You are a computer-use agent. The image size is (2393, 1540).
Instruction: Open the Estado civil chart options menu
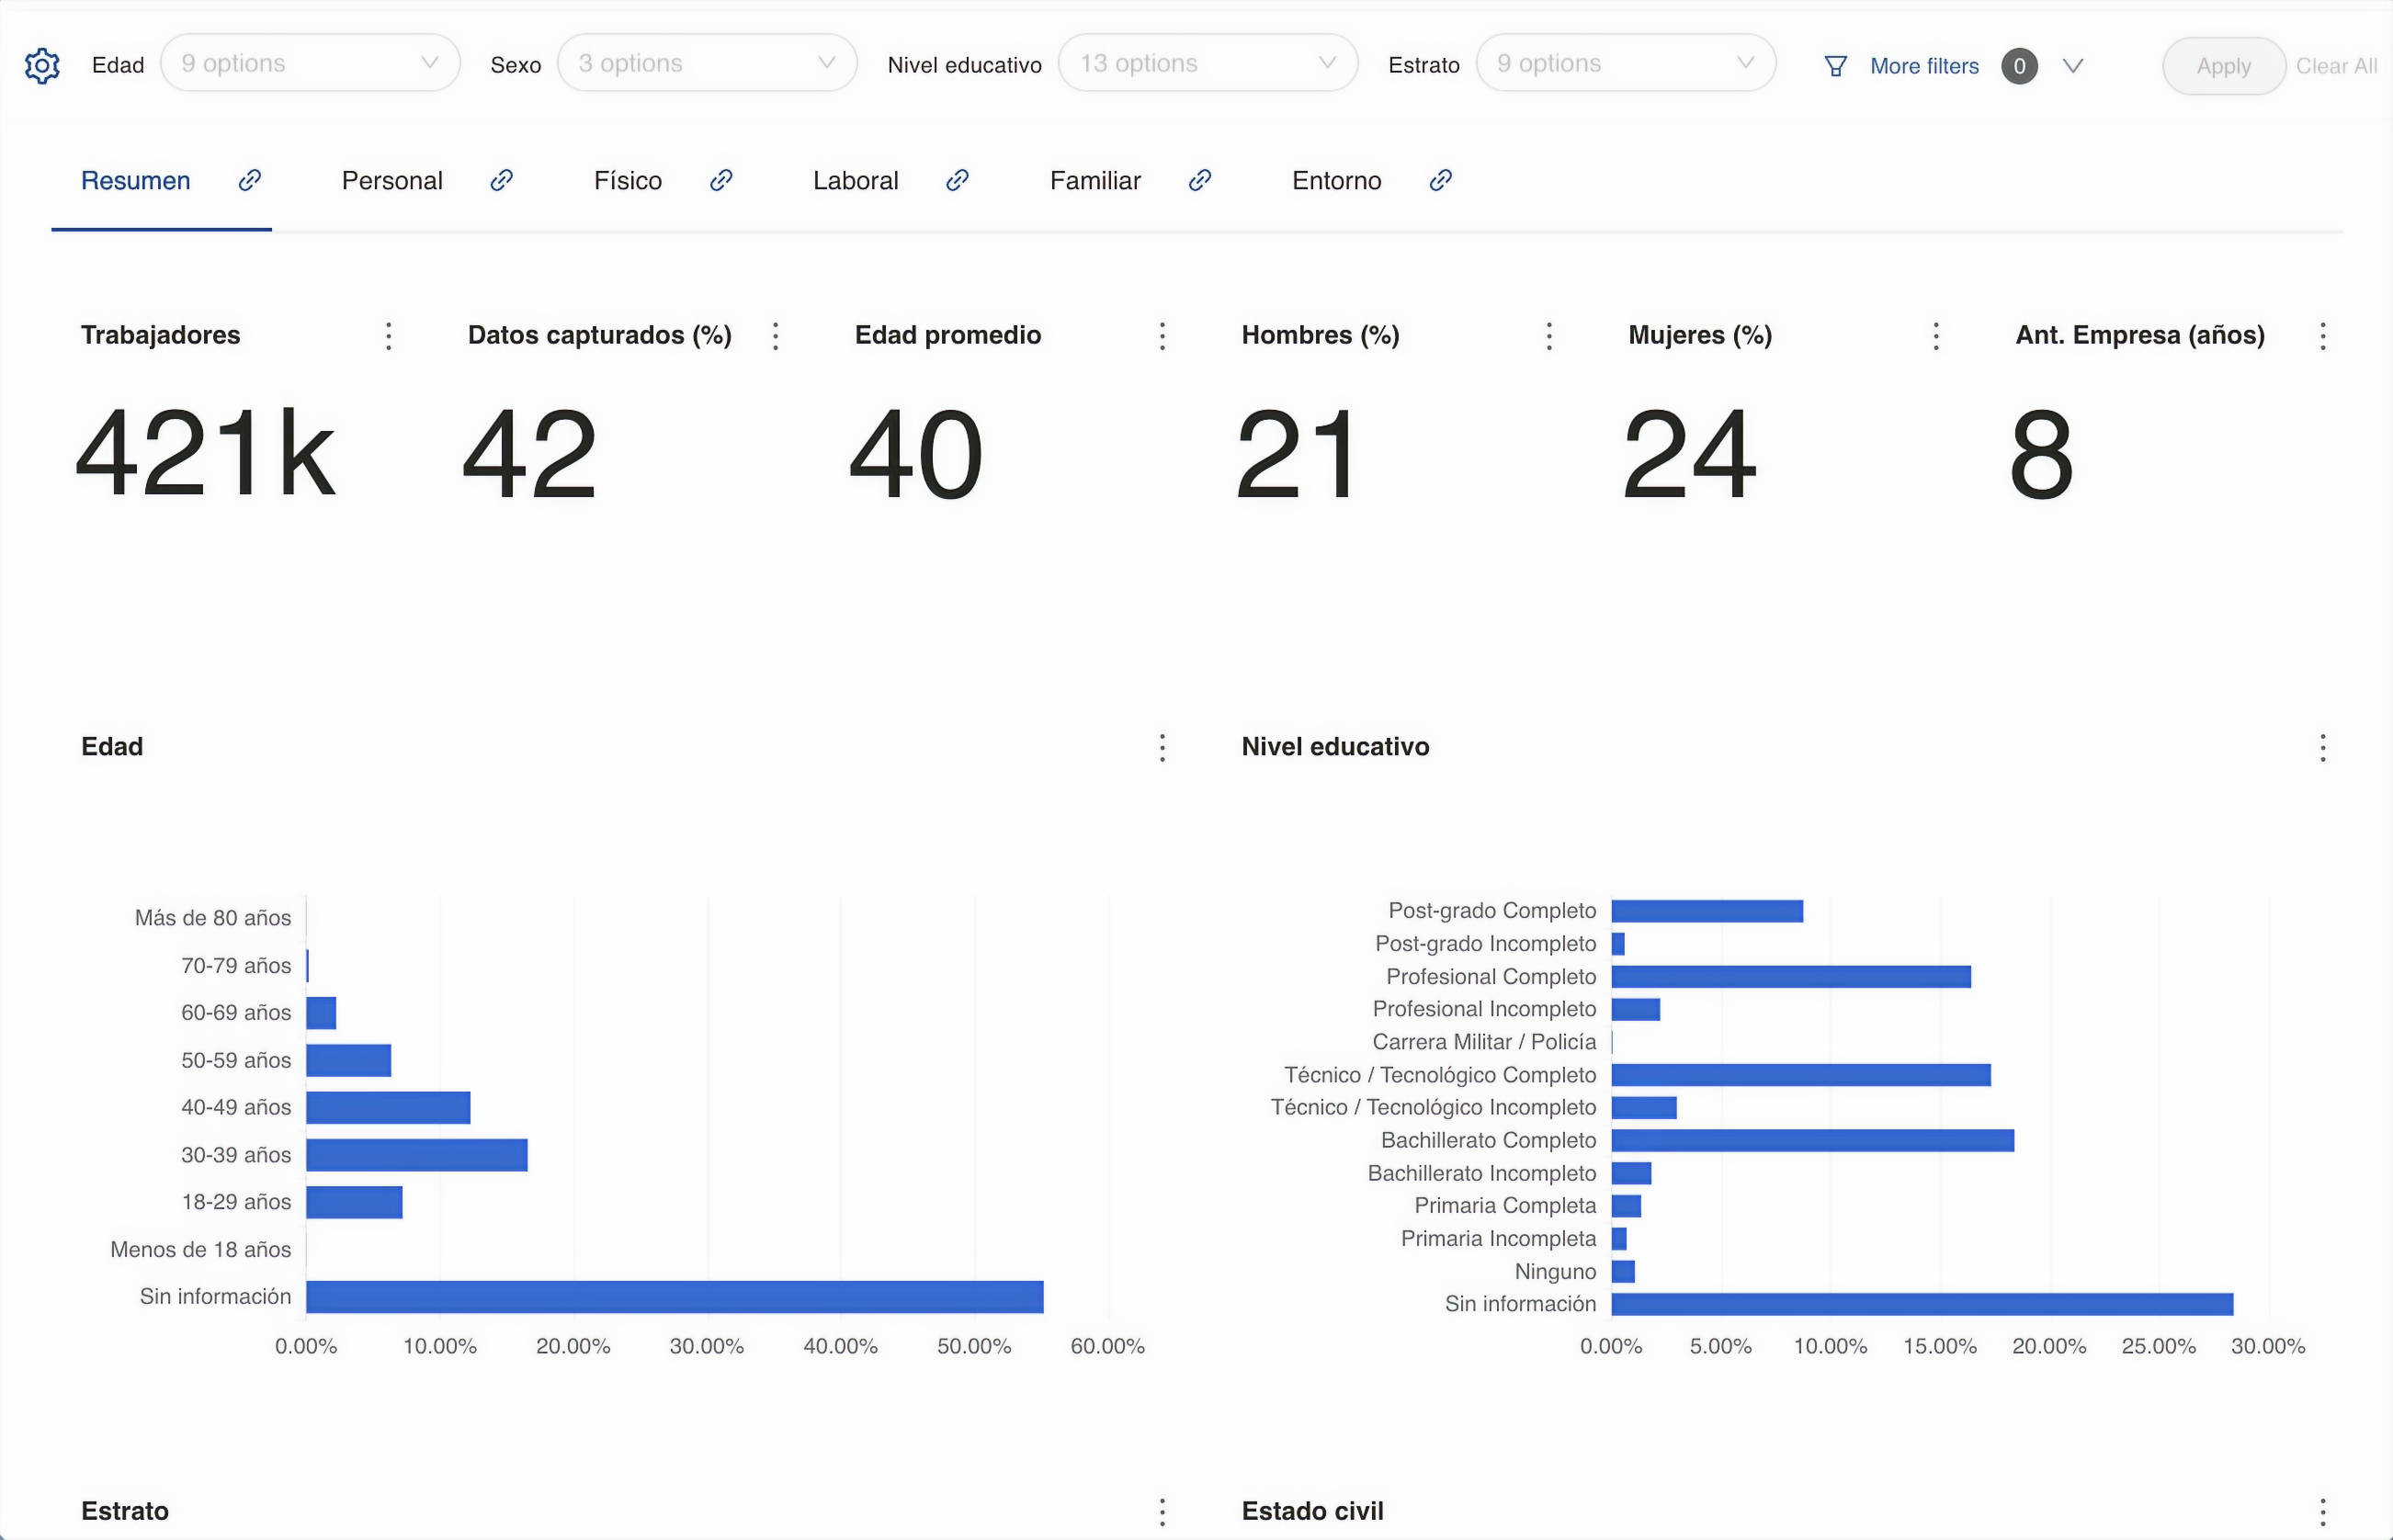click(x=2323, y=1511)
